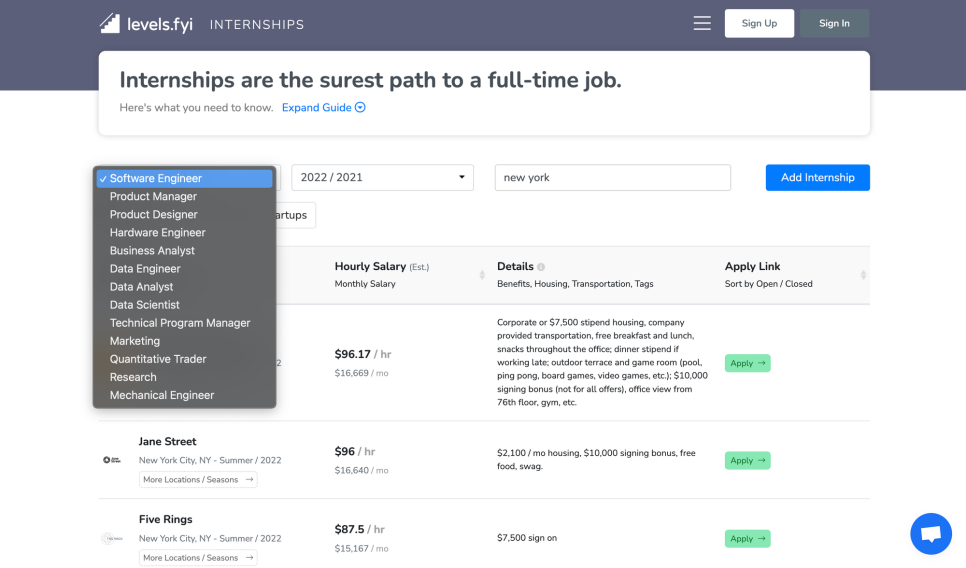Viewport: 966px width, 568px height.
Task: Open the chat support bubble
Action: [930, 533]
